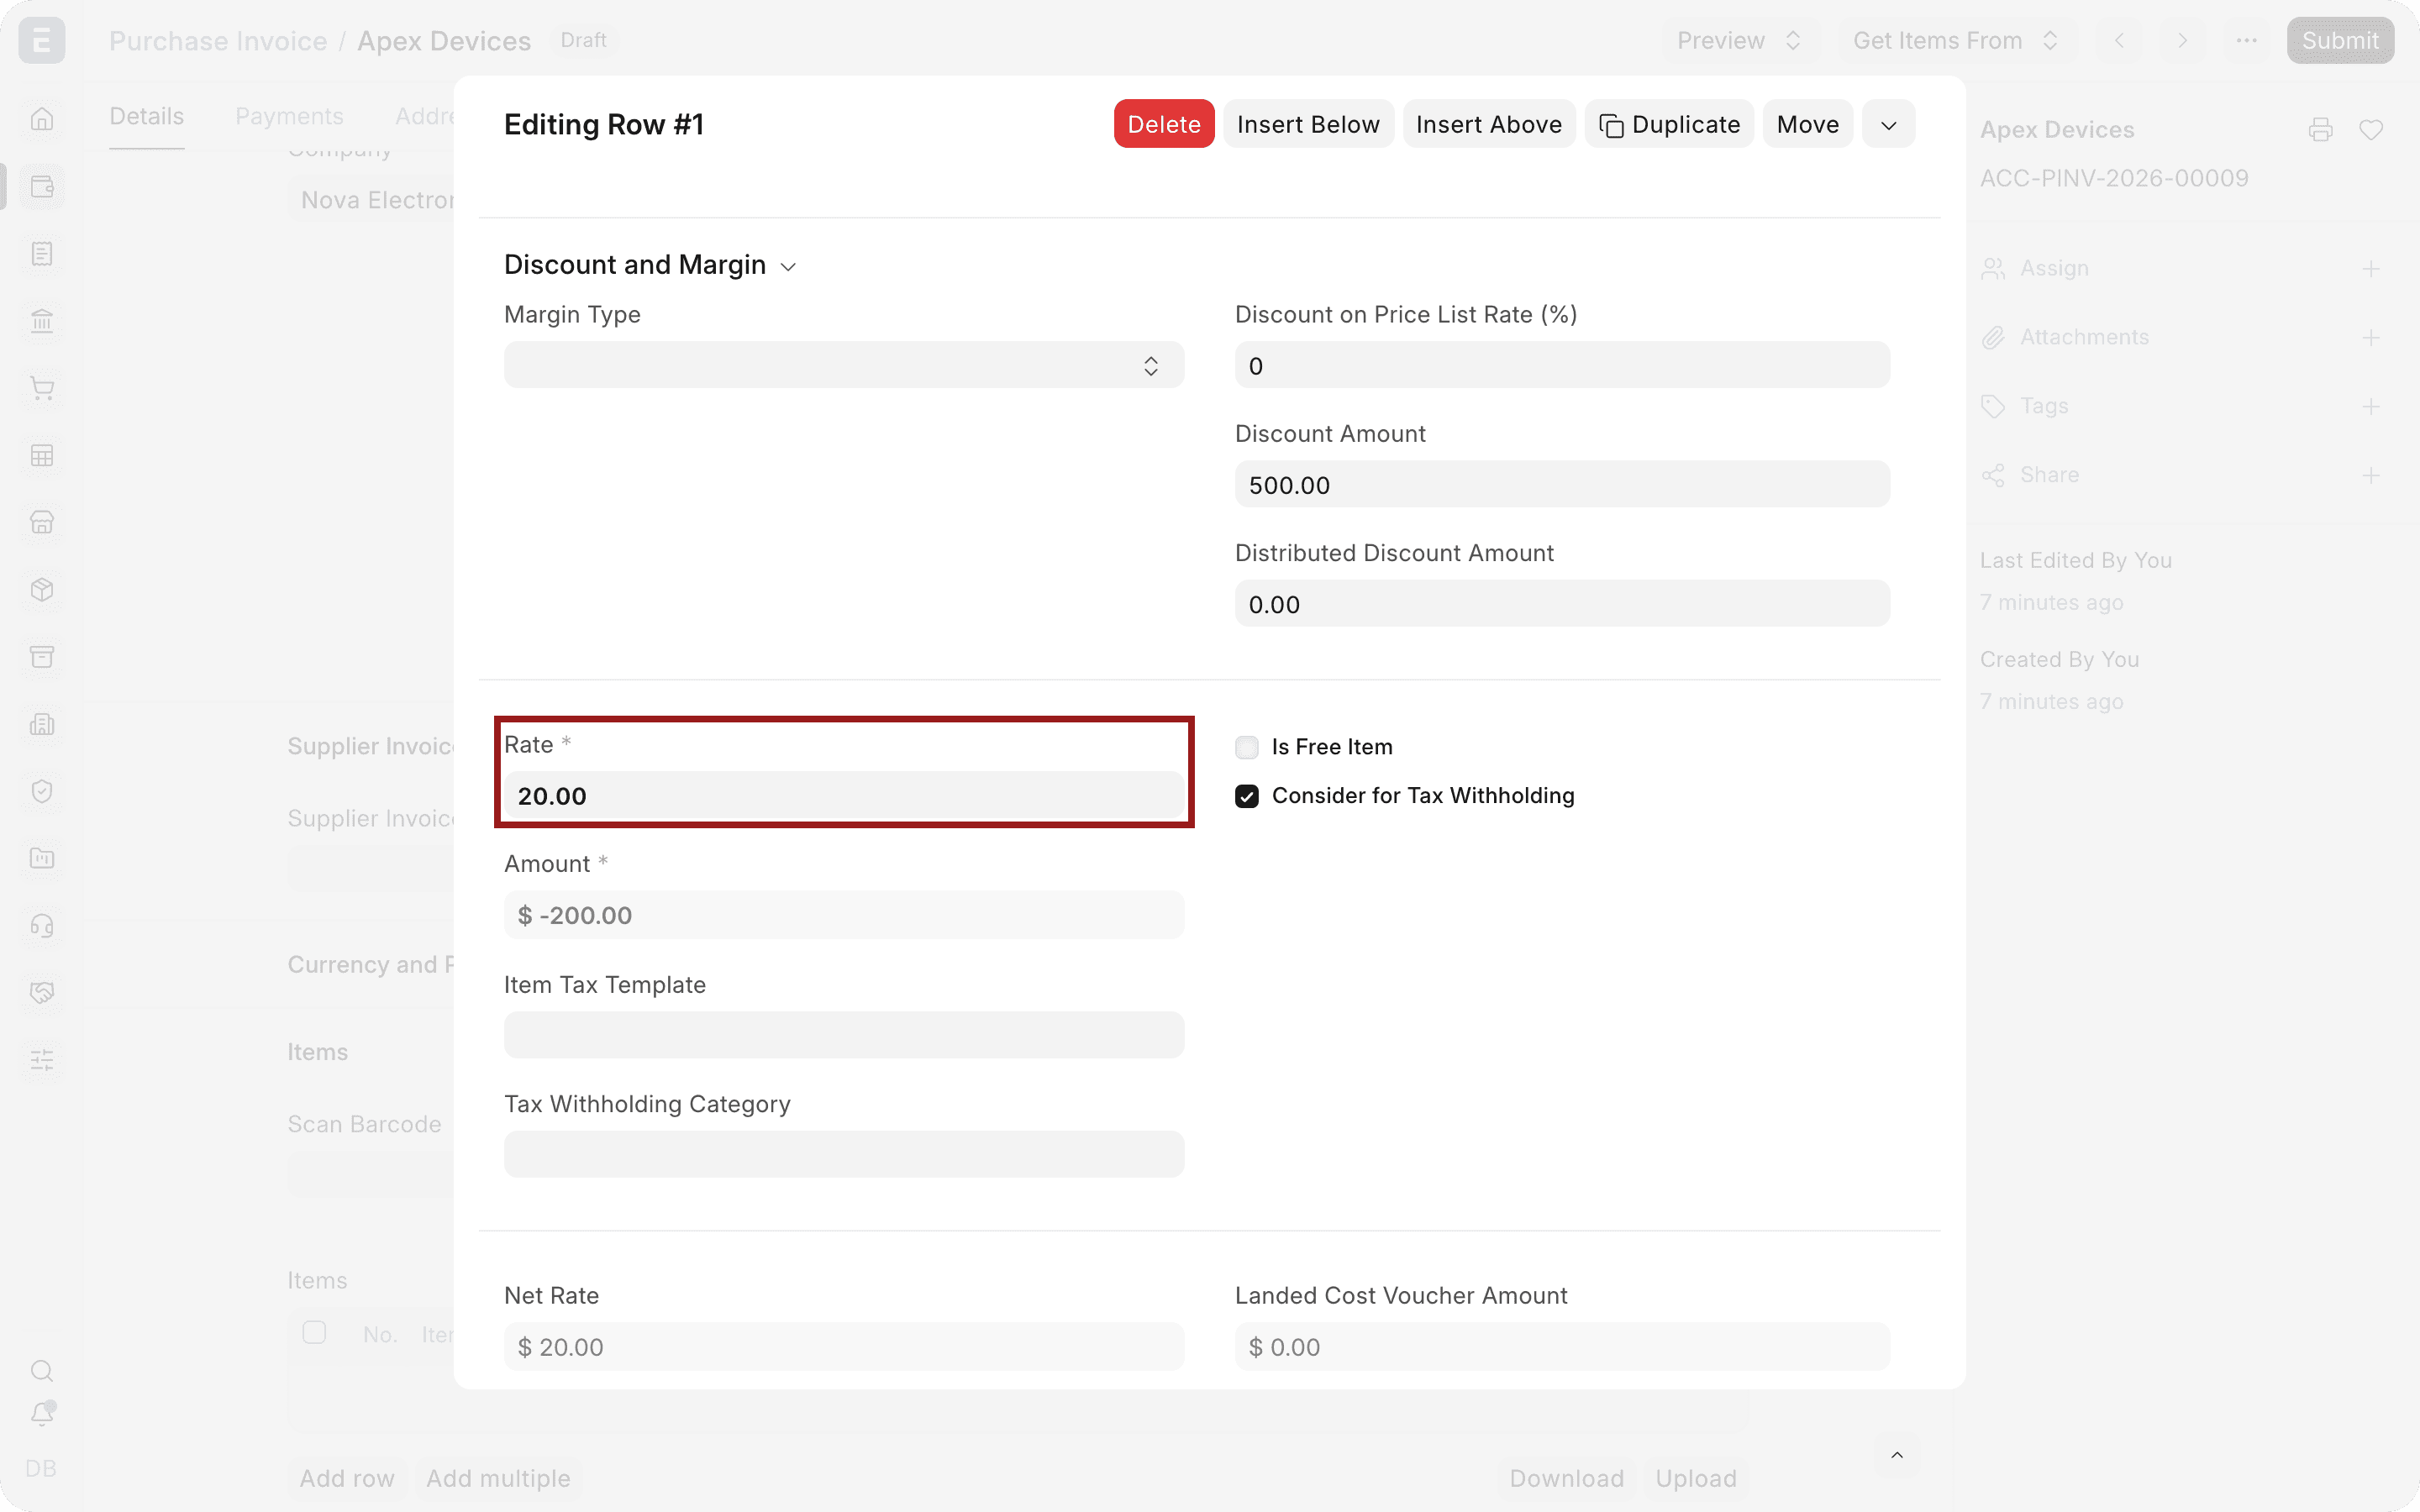The image size is (2420, 1512).
Task: Toggle the items table select-all checkbox
Action: coord(314,1332)
